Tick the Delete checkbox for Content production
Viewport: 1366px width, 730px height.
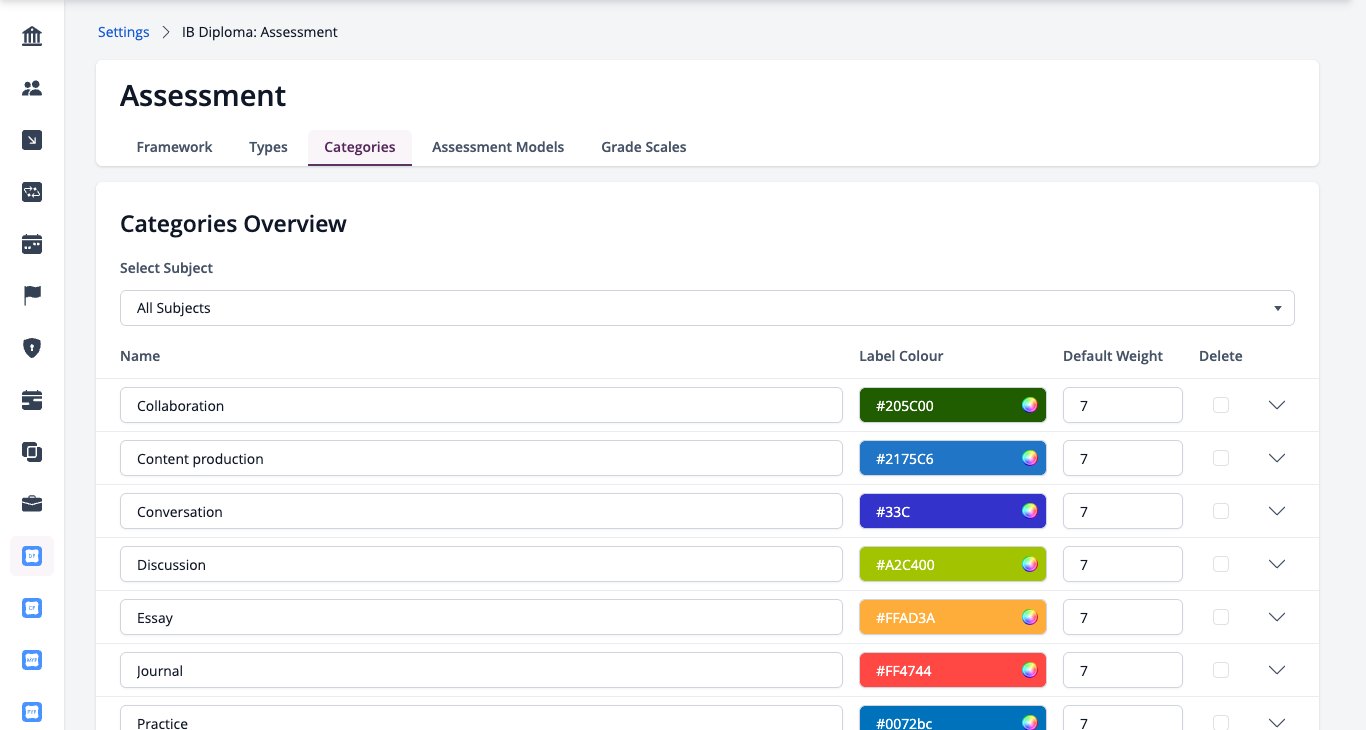pyautogui.click(x=1221, y=458)
